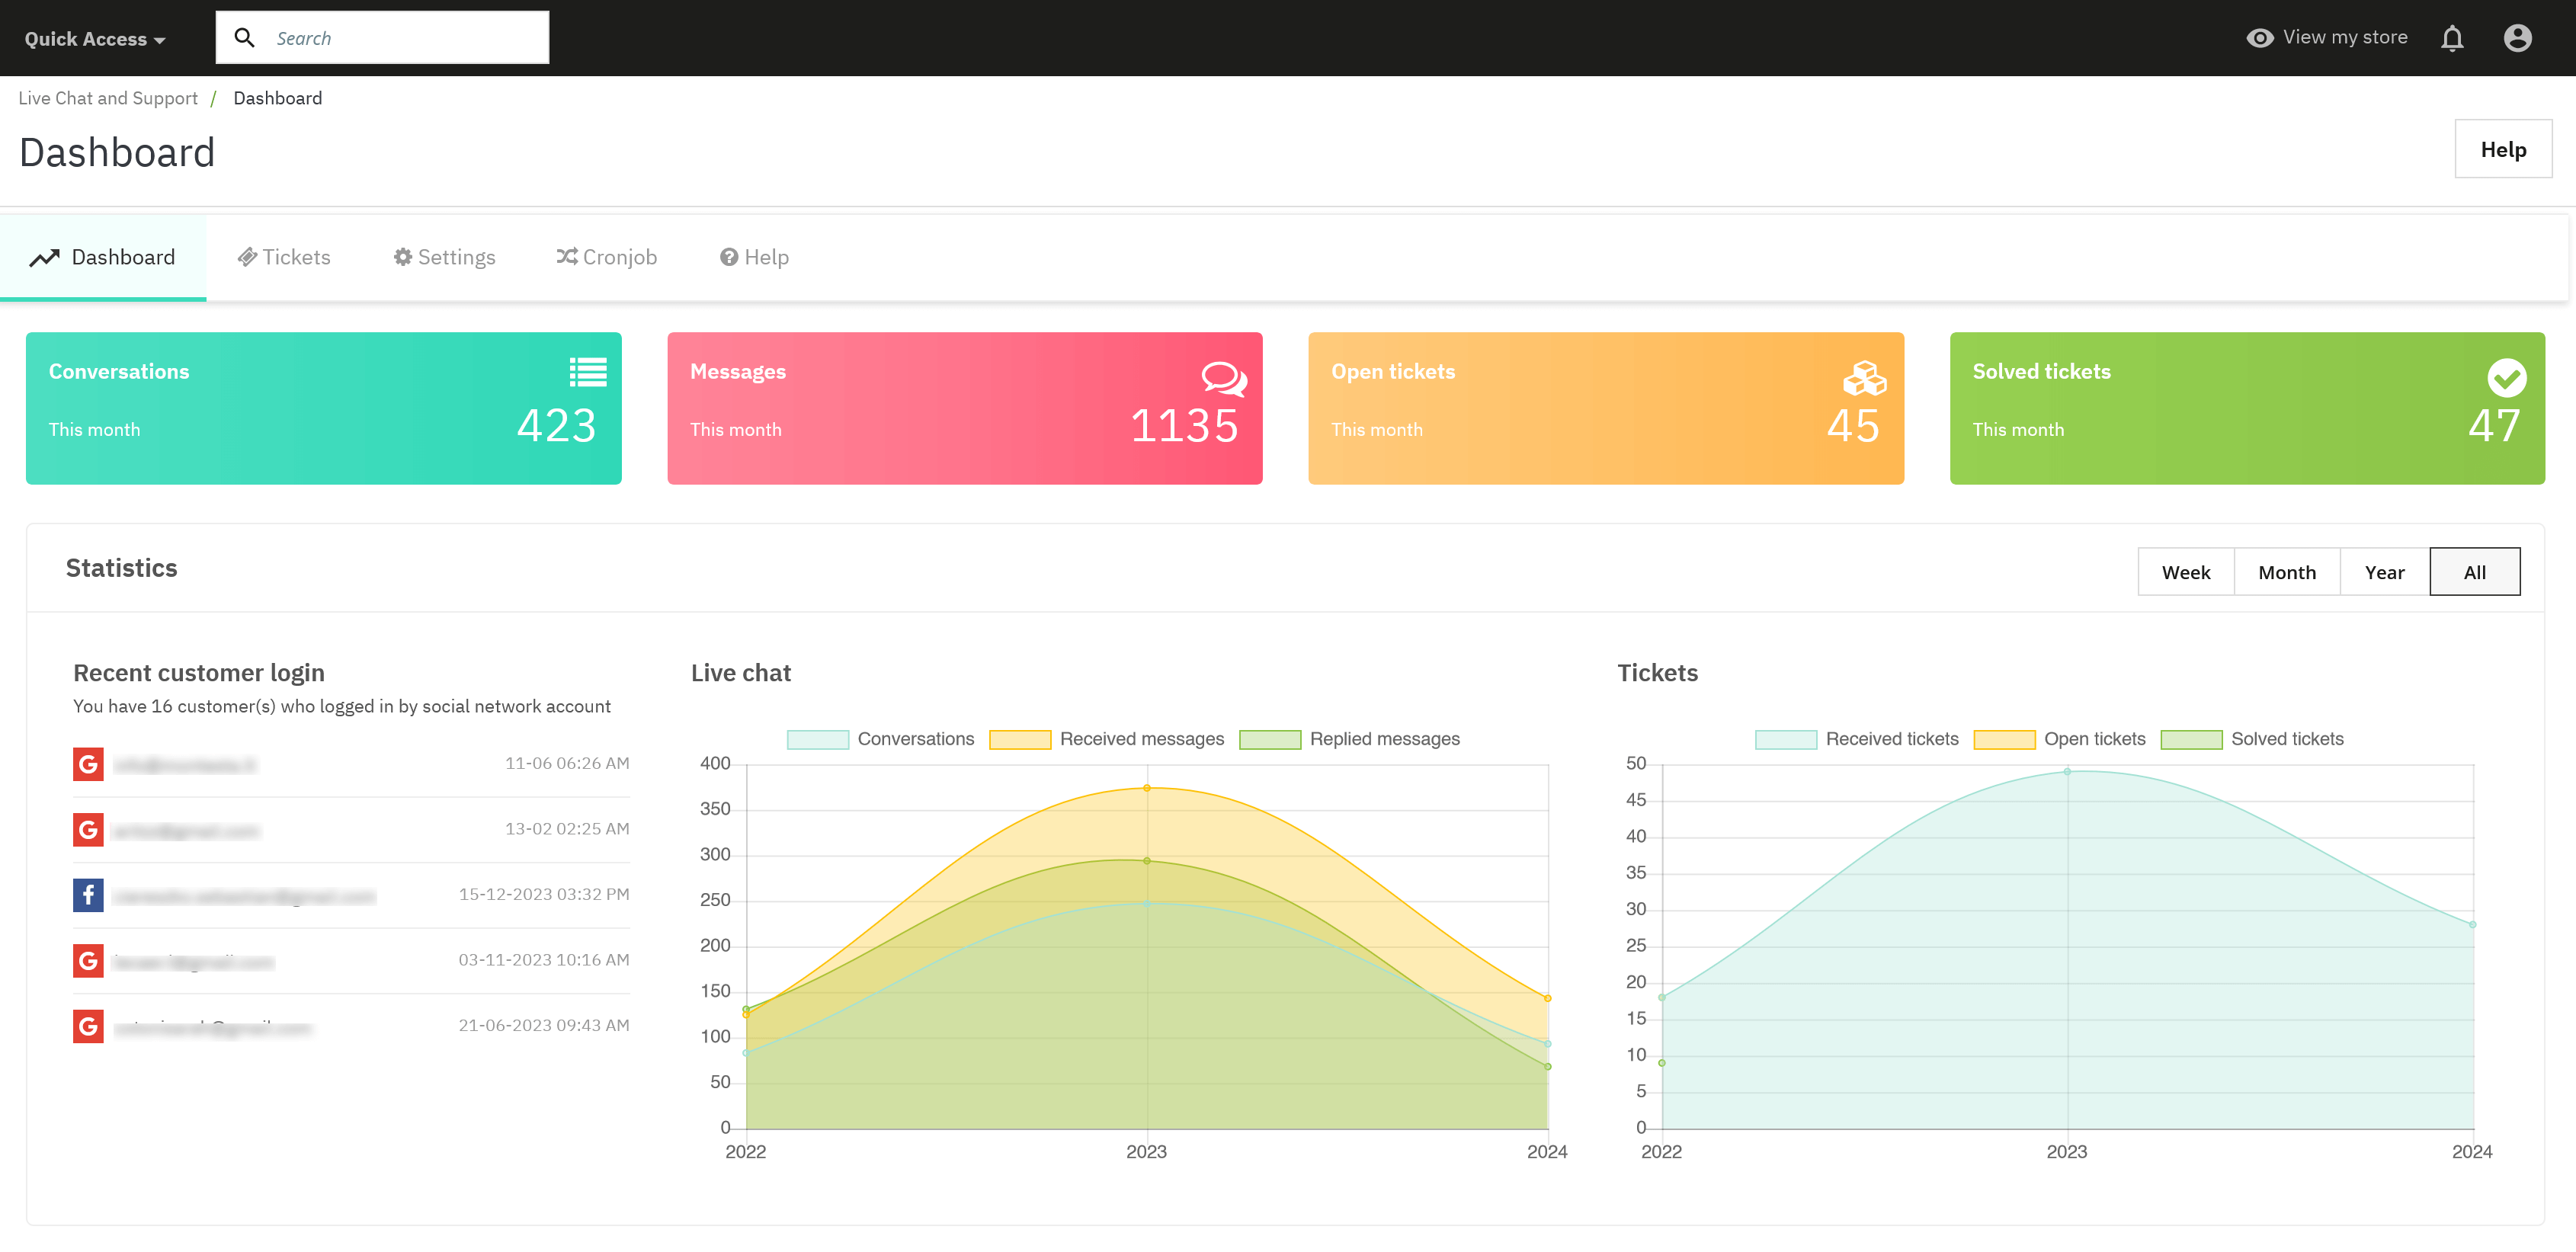Open the Cronjob tab
The height and width of the screenshot is (1252, 2576).
coord(607,258)
